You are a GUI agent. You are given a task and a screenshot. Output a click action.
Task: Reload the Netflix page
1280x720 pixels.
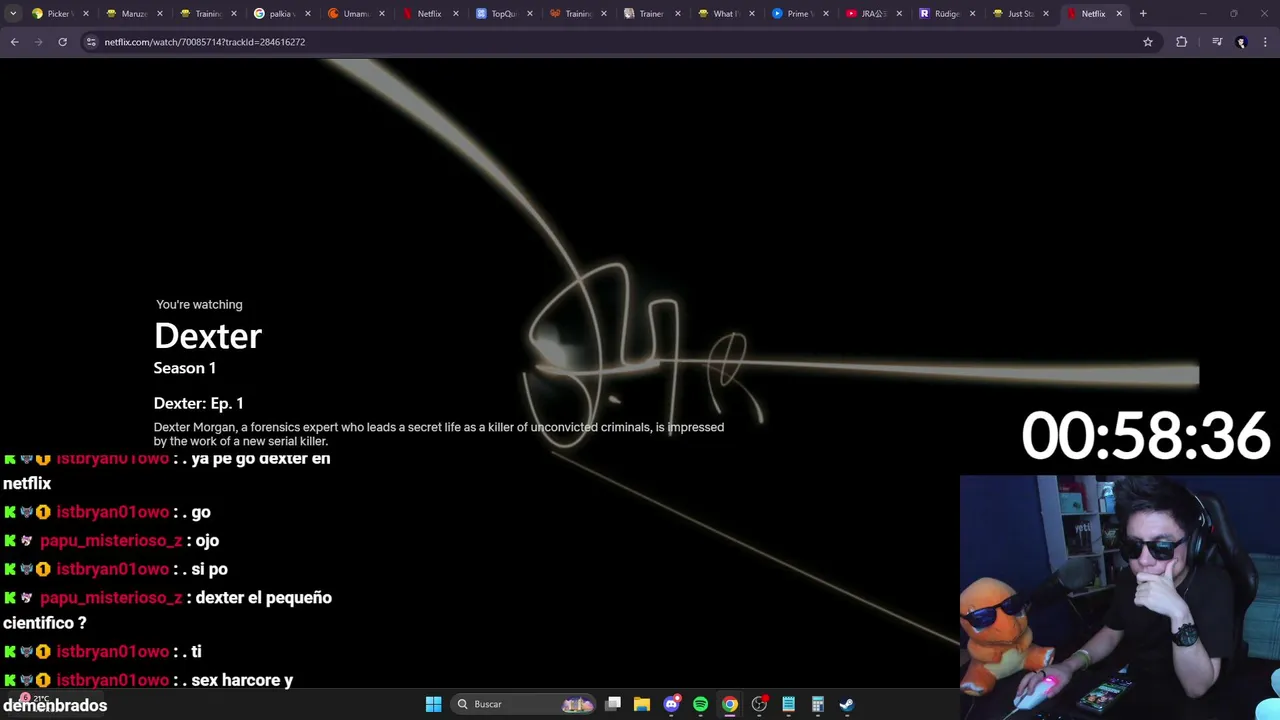tap(62, 42)
